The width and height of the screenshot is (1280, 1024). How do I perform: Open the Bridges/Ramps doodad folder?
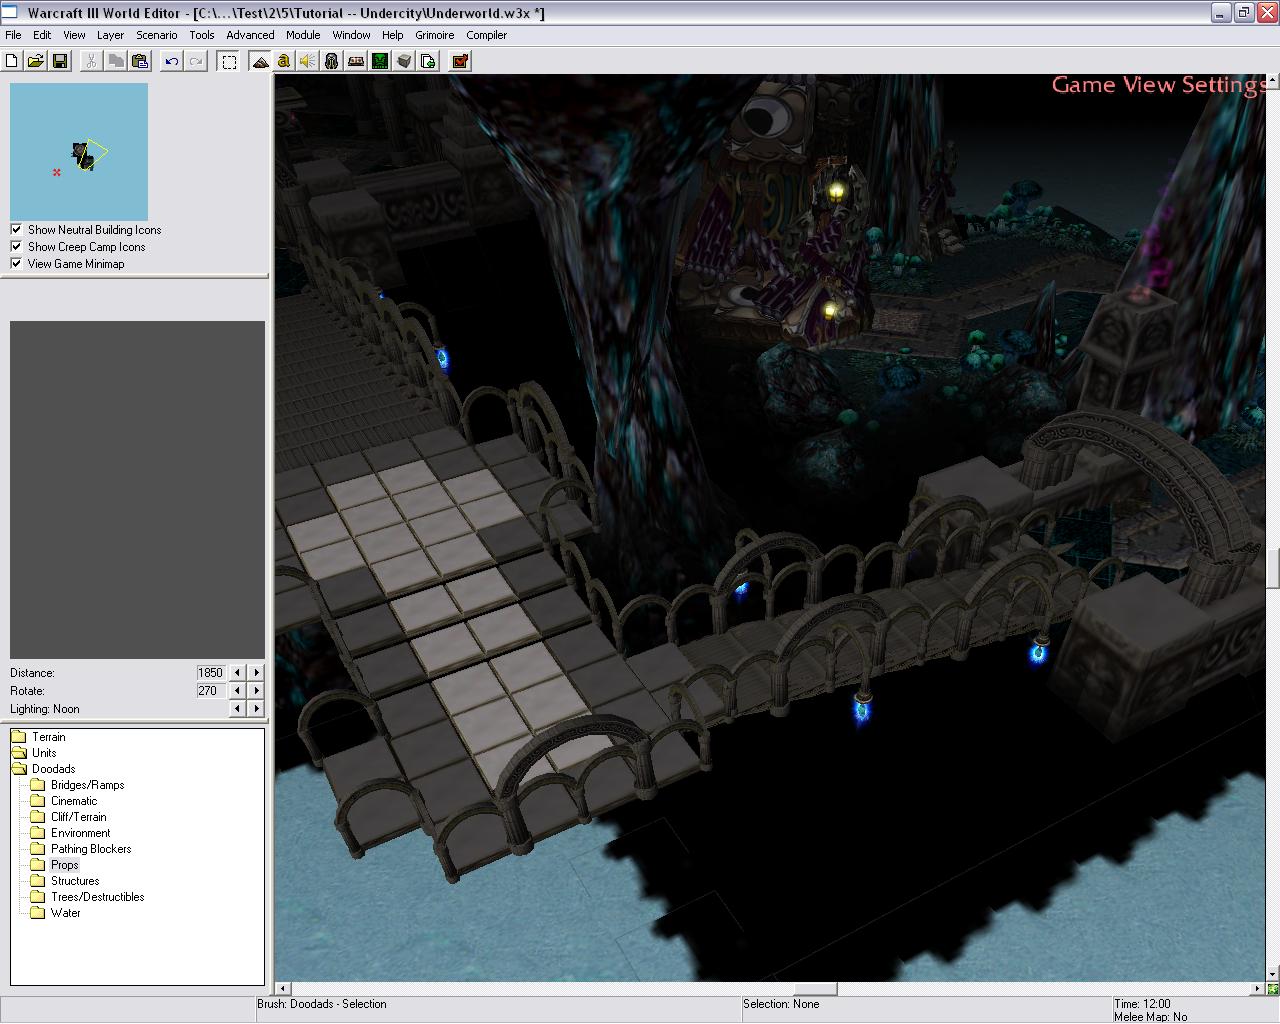pyautogui.click(x=87, y=785)
